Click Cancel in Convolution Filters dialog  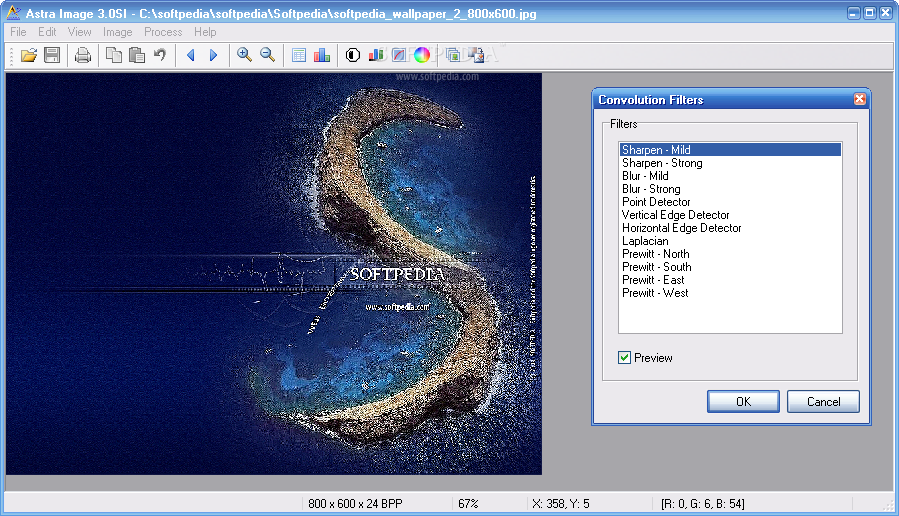tap(823, 401)
